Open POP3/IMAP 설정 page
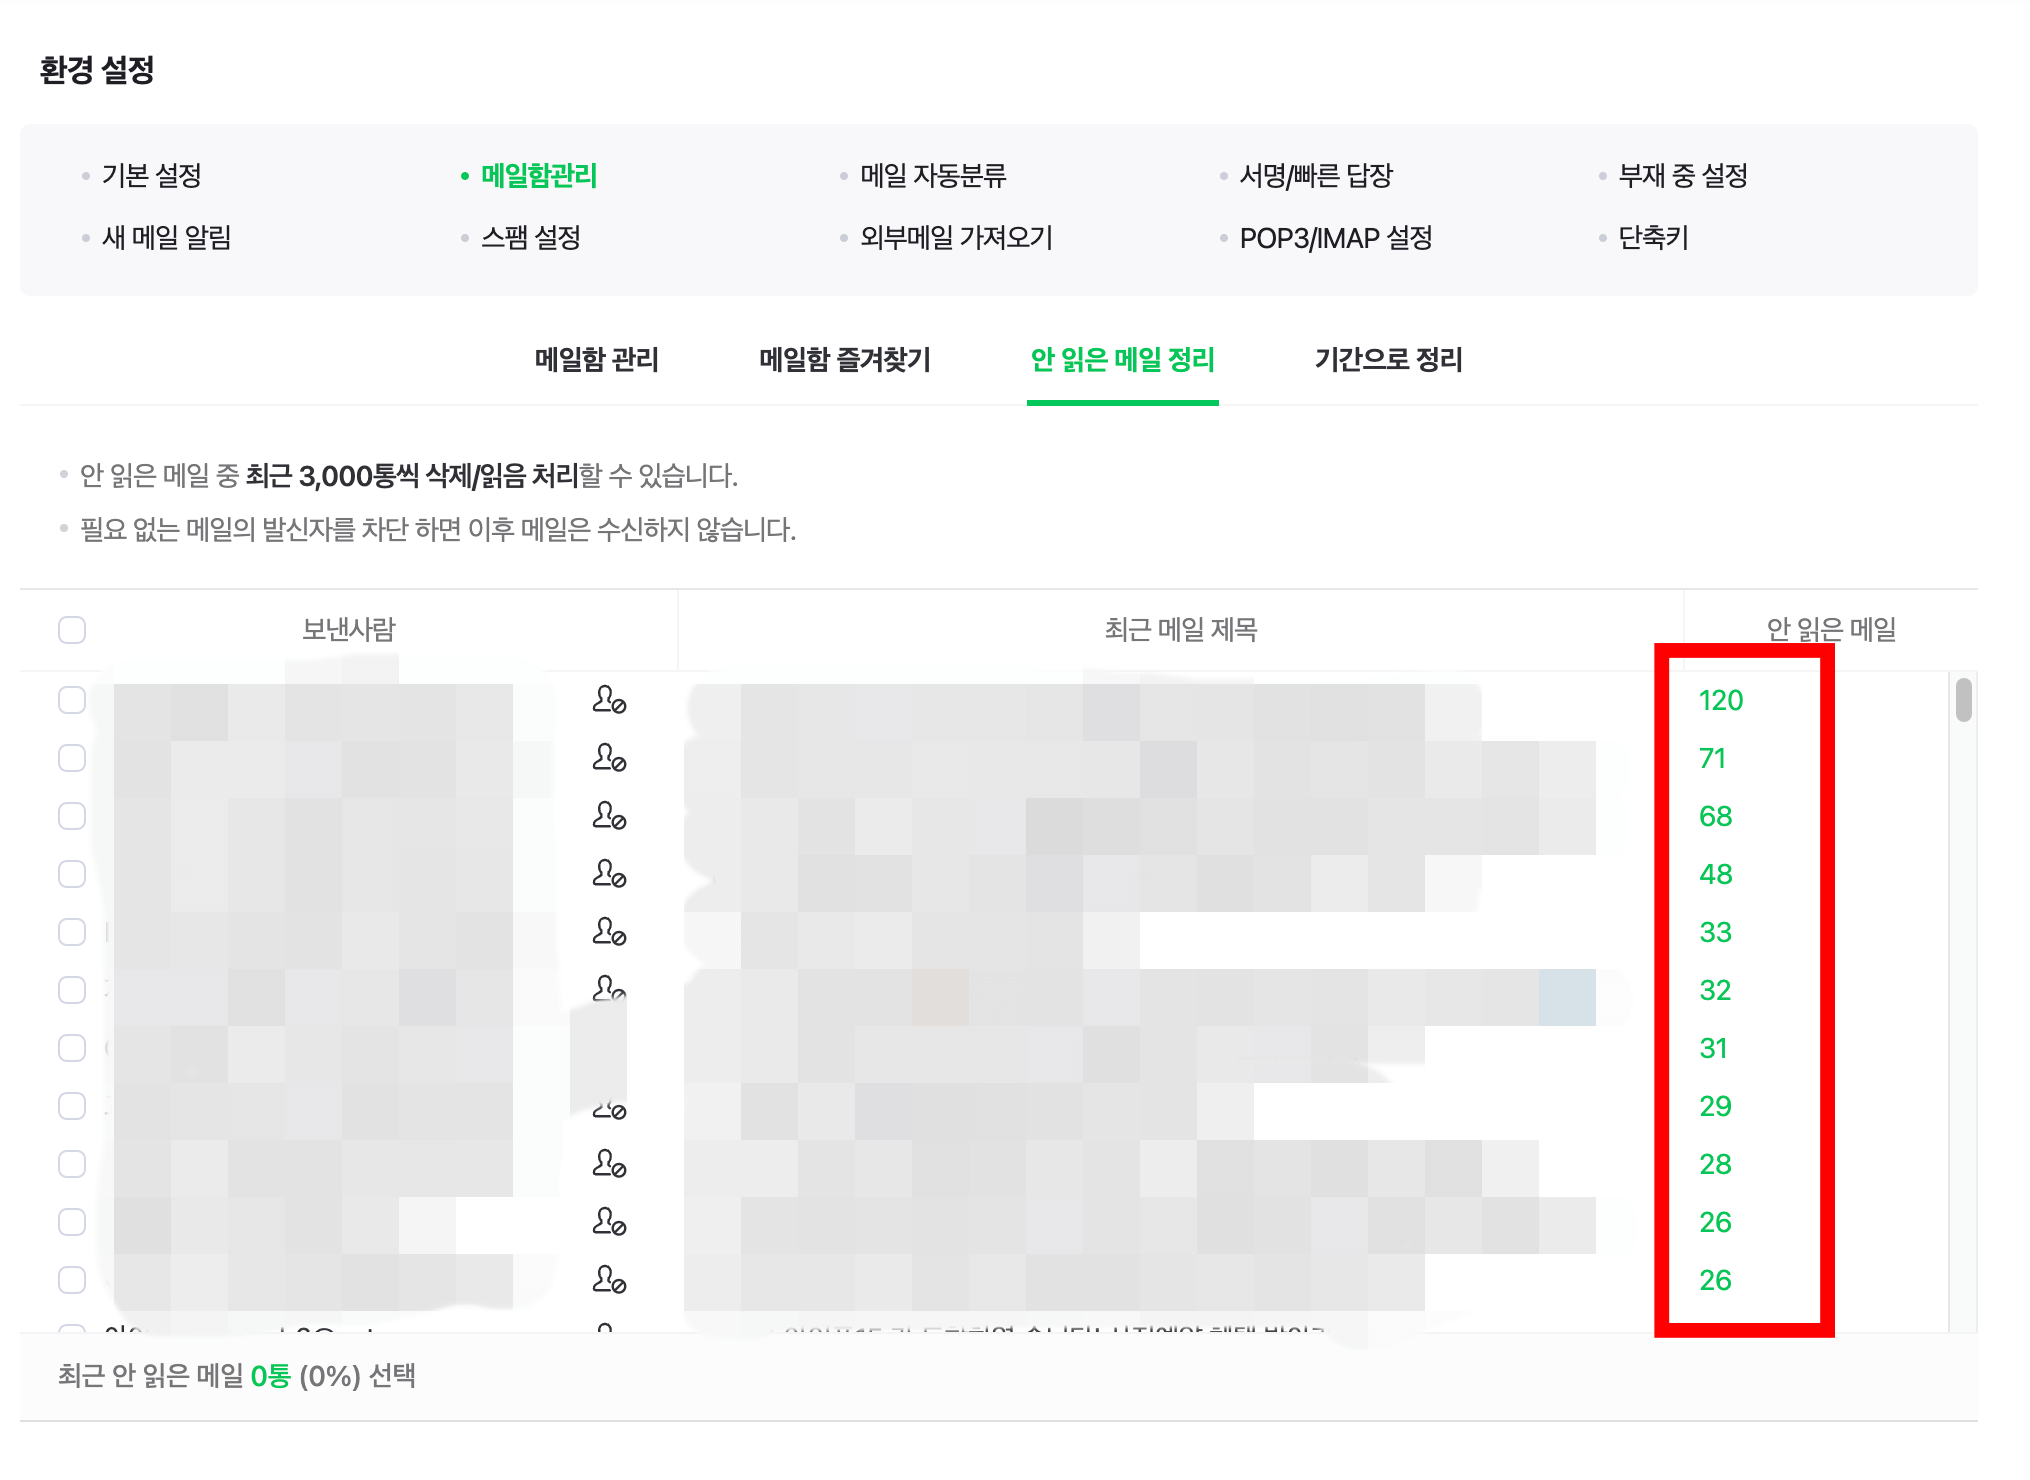Viewport: 2030px width, 1480px height. 1336,238
